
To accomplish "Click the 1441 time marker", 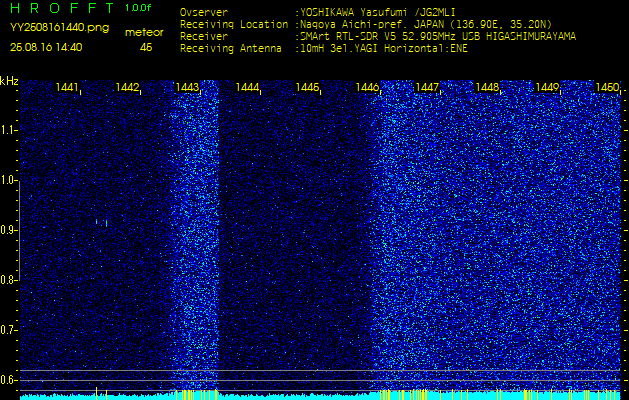I will pos(67,87).
